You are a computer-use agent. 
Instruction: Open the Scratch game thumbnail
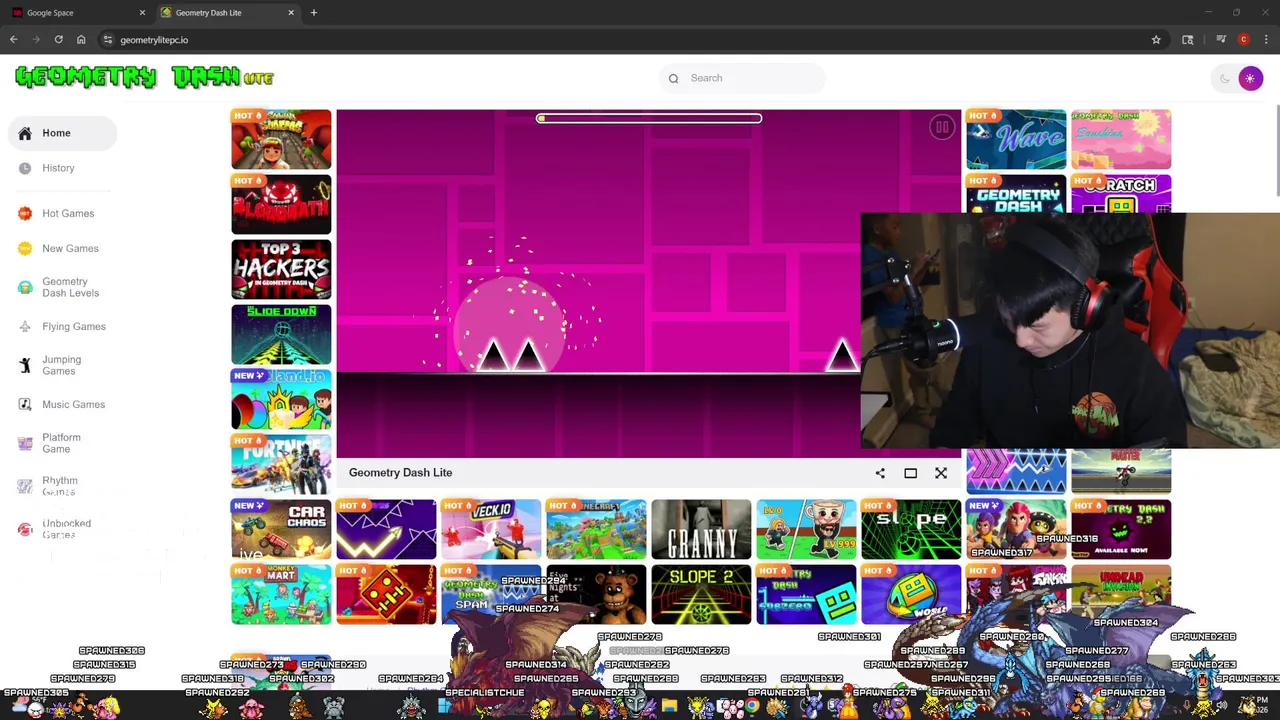click(x=1121, y=194)
